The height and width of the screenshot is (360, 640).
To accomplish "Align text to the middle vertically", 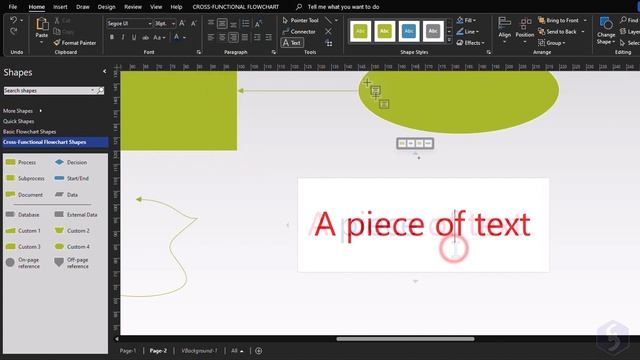I will [222, 24].
